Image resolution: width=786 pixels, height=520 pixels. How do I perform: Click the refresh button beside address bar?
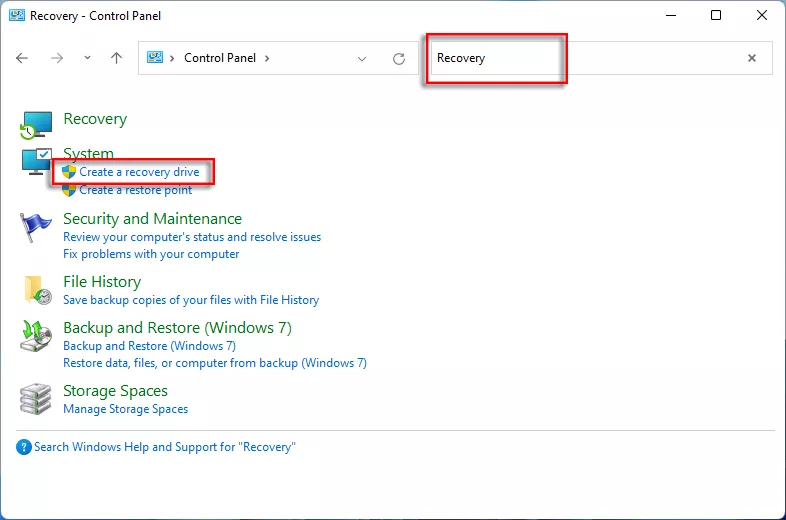click(x=399, y=58)
